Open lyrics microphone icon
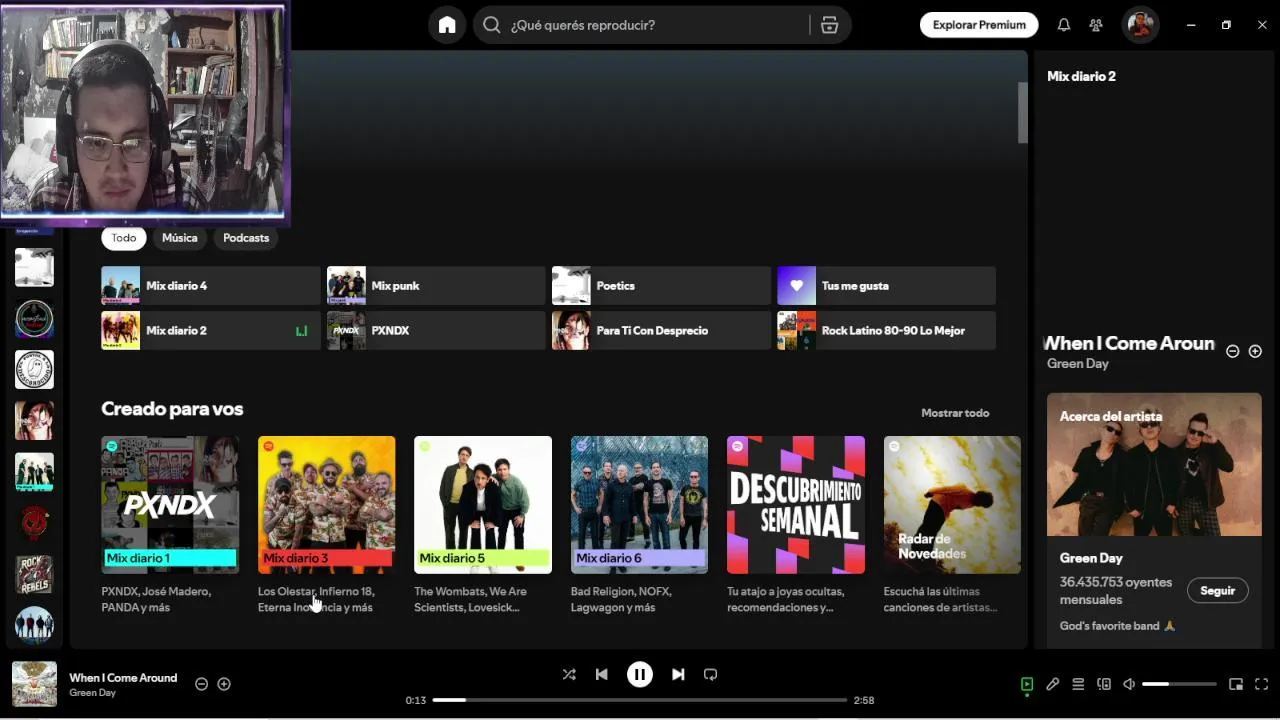 (1053, 685)
